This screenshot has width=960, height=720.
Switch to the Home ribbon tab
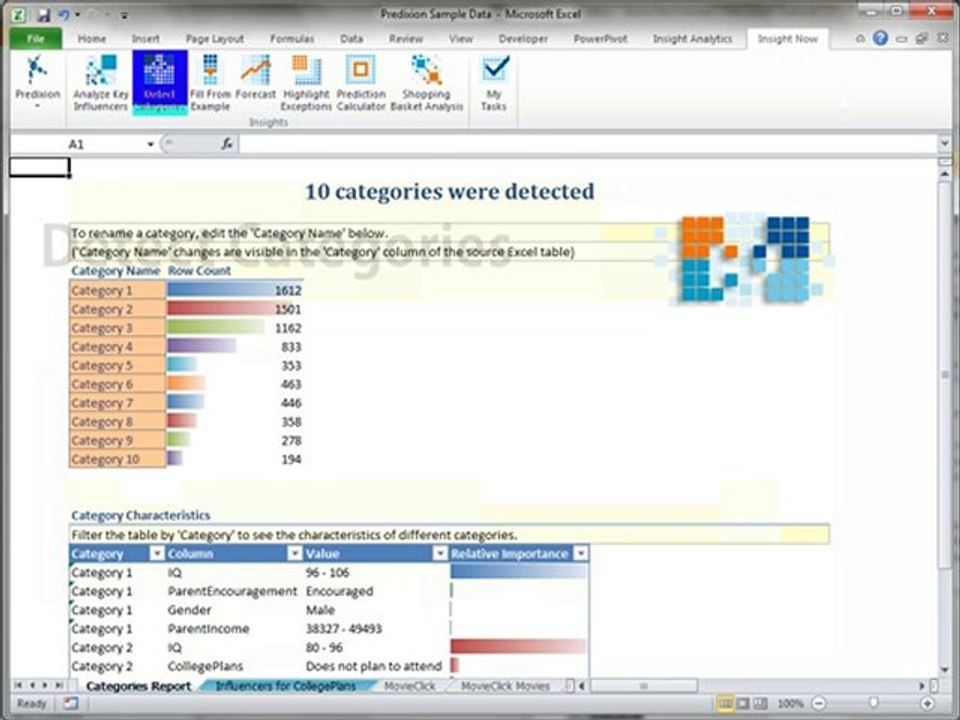tap(92, 39)
